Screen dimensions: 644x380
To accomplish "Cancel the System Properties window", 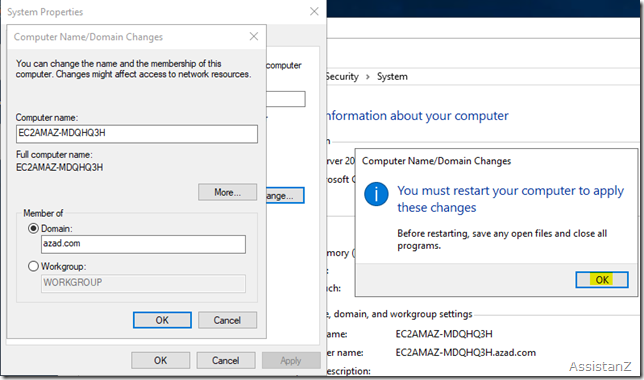I will [225, 360].
